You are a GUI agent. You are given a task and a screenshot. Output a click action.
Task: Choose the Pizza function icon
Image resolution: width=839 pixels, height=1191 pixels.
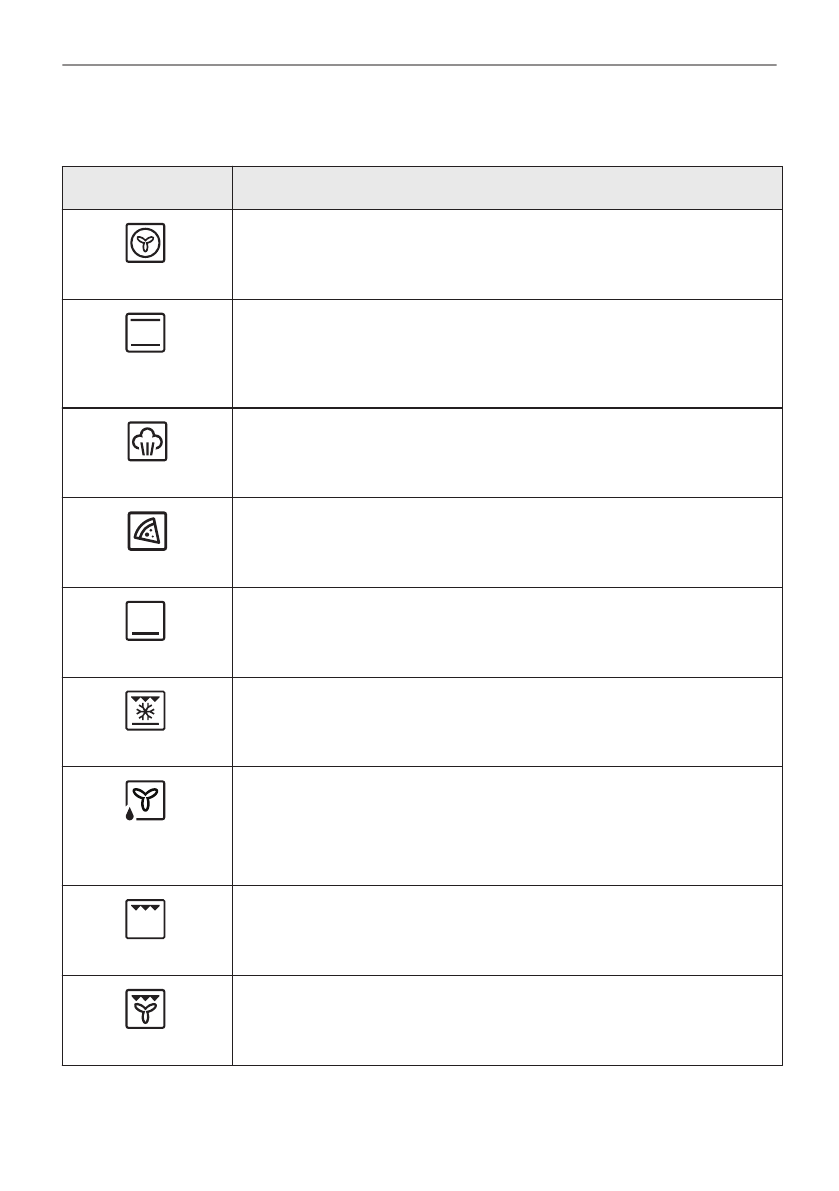pos(146,531)
